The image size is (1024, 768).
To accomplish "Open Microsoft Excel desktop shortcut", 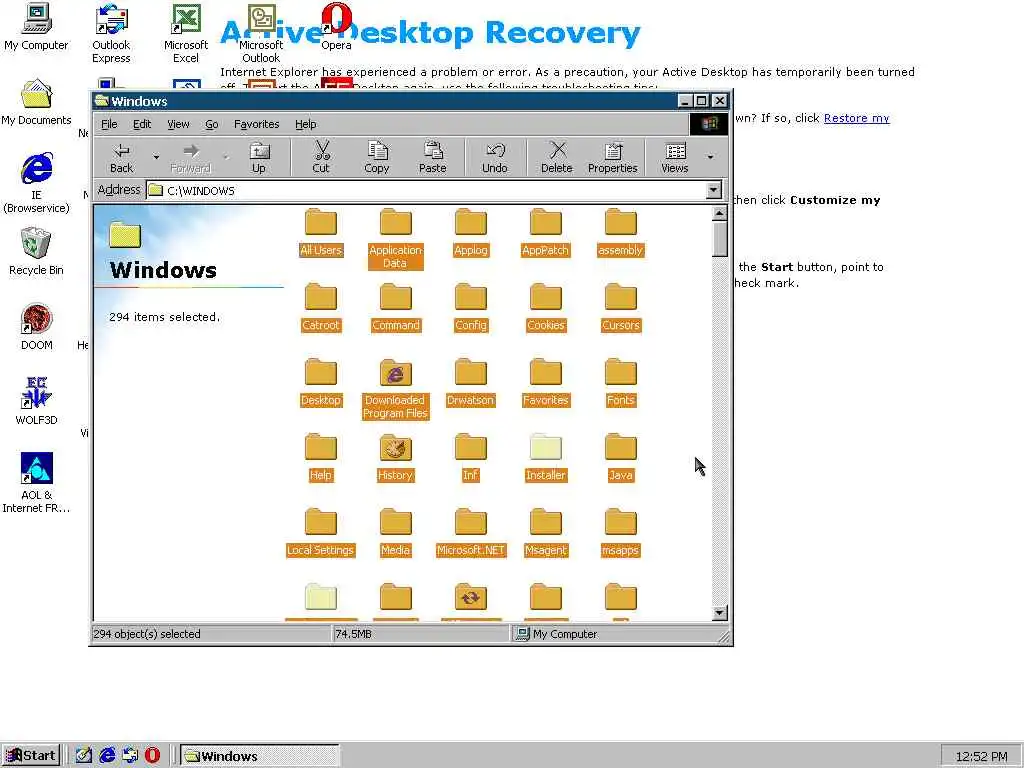I will point(185,34).
